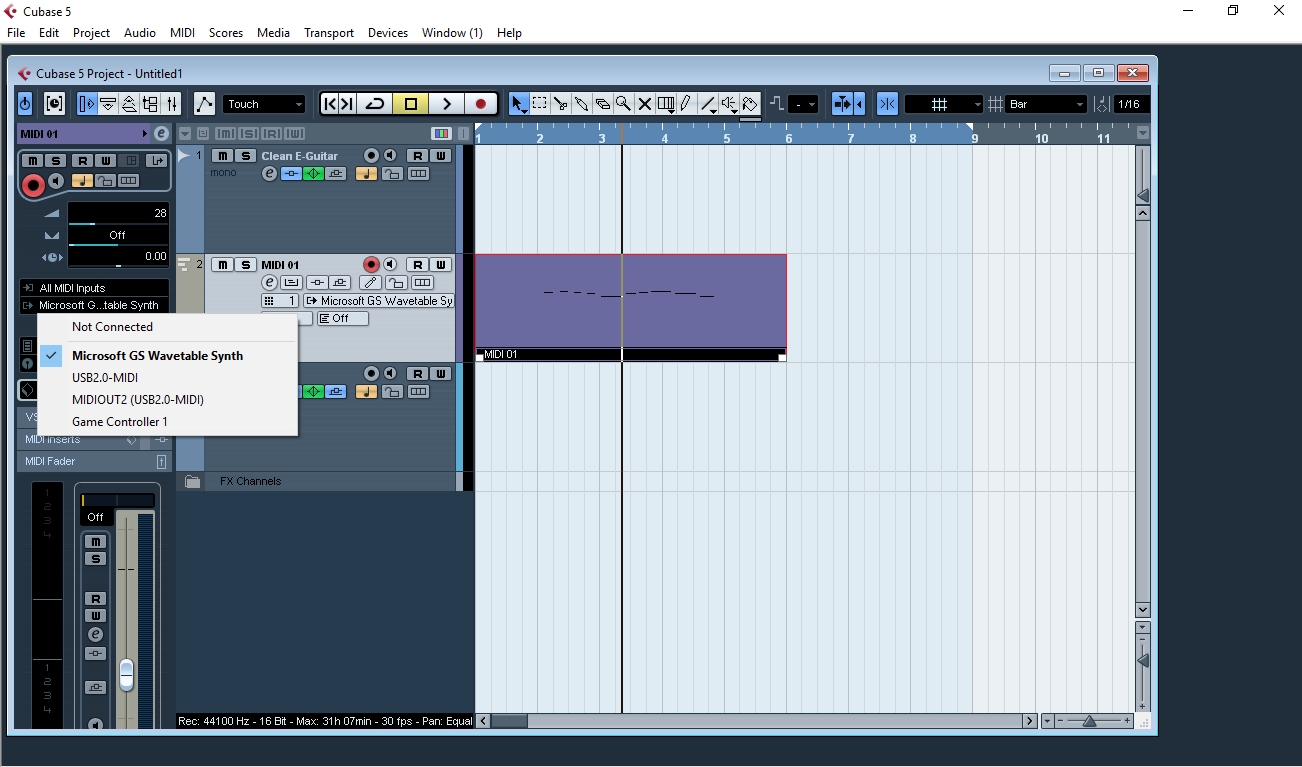Open the 1/16 quantize value dropdown
1302x767 pixels.
click(x=1132, y=104)
